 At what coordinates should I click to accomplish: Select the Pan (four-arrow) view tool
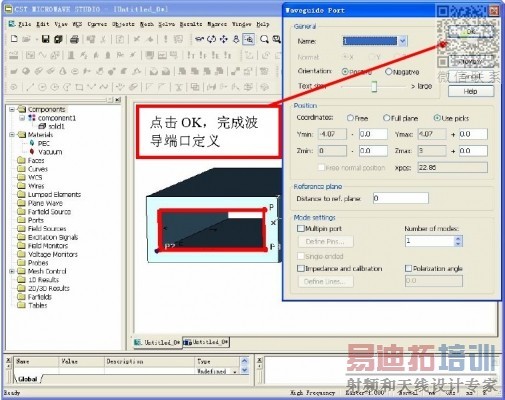click(223, 39)
